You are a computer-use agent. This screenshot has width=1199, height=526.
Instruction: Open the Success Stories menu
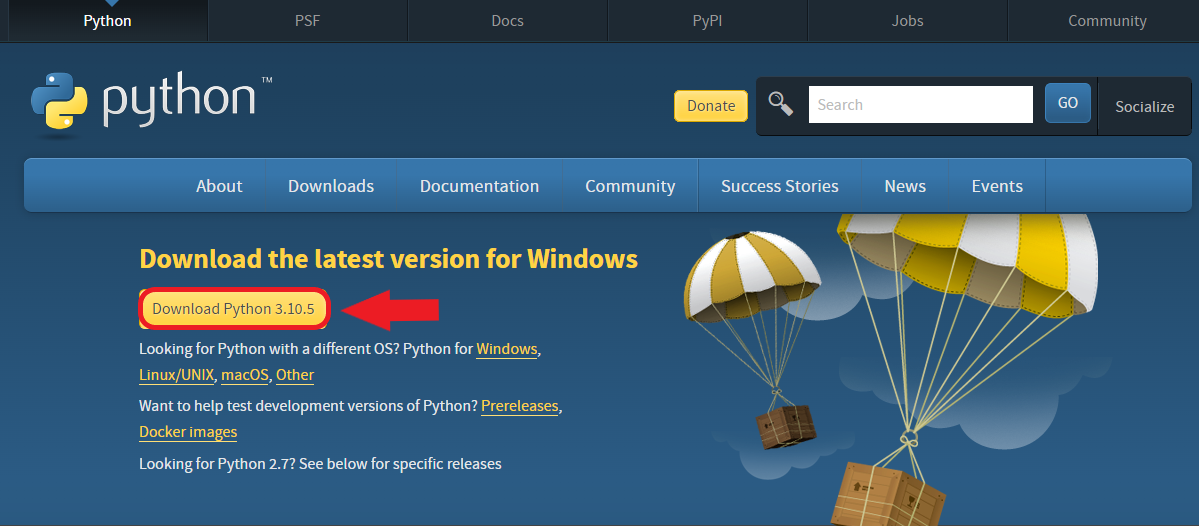[x=780, y=186]
